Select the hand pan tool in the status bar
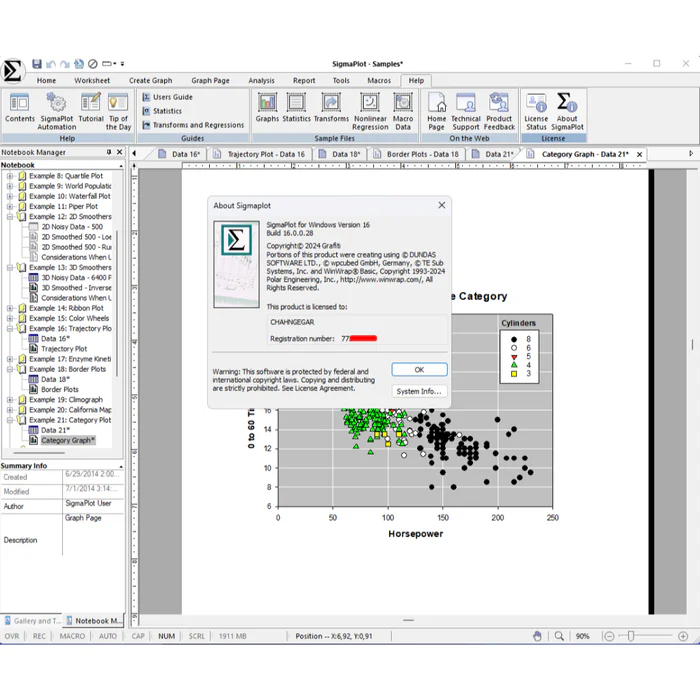This screenshot has width=700, height=700. point(537,636)
